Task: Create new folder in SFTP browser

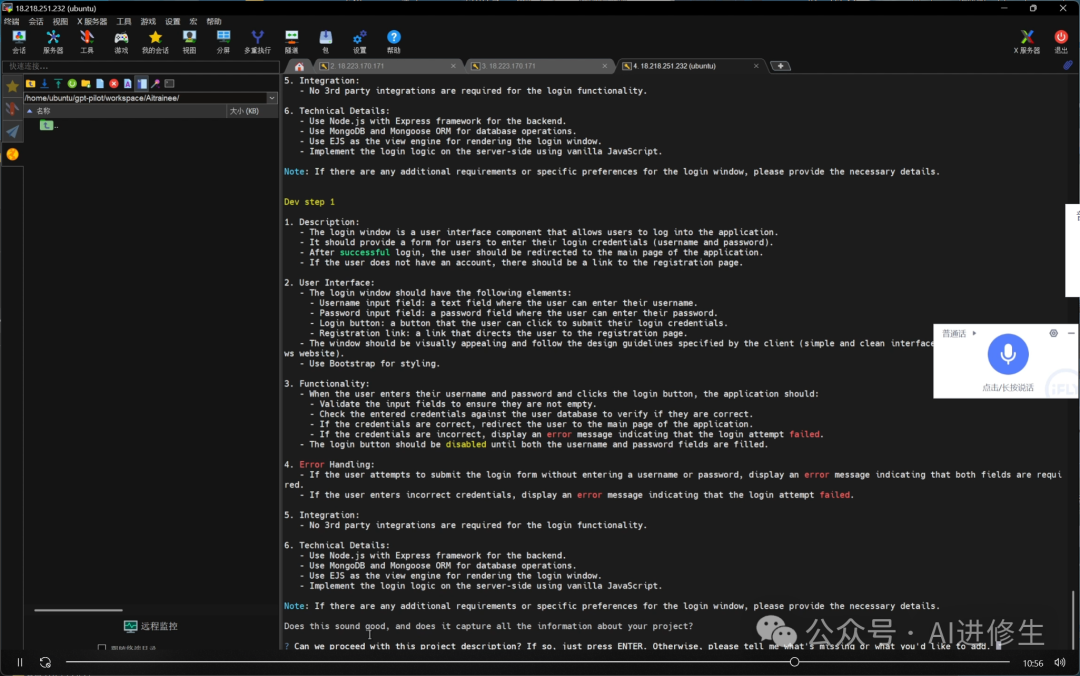Action: (86, 83)
